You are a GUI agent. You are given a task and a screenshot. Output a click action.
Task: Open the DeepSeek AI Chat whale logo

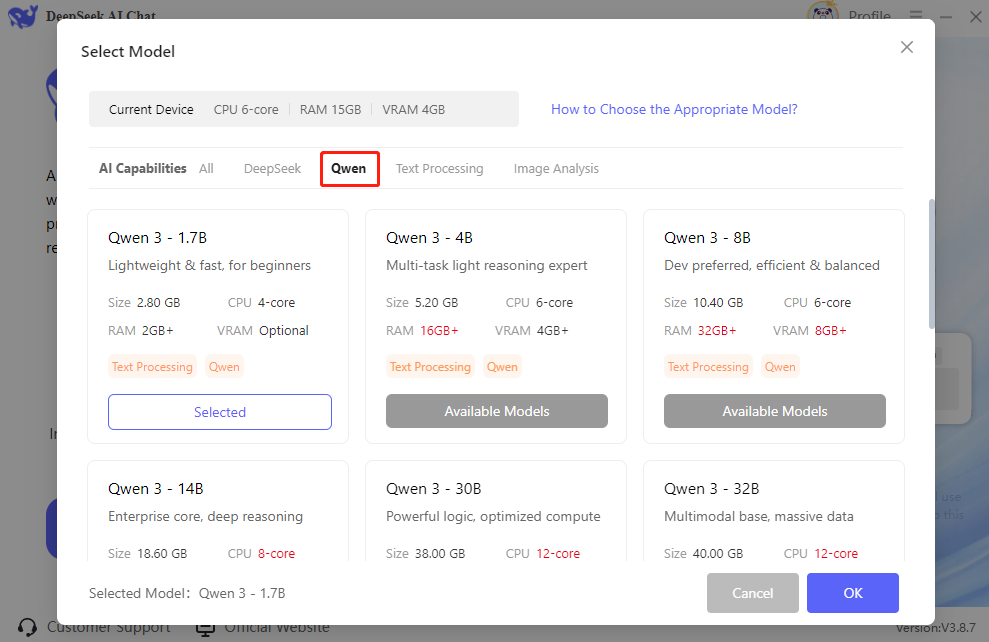click(x=23, y=15)
